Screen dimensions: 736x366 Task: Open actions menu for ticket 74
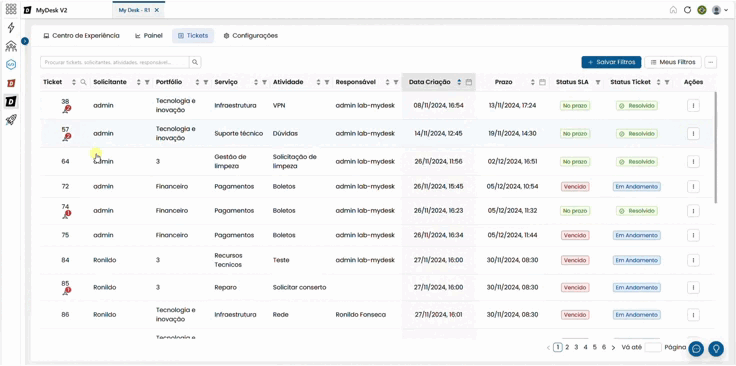click(693, 211)
